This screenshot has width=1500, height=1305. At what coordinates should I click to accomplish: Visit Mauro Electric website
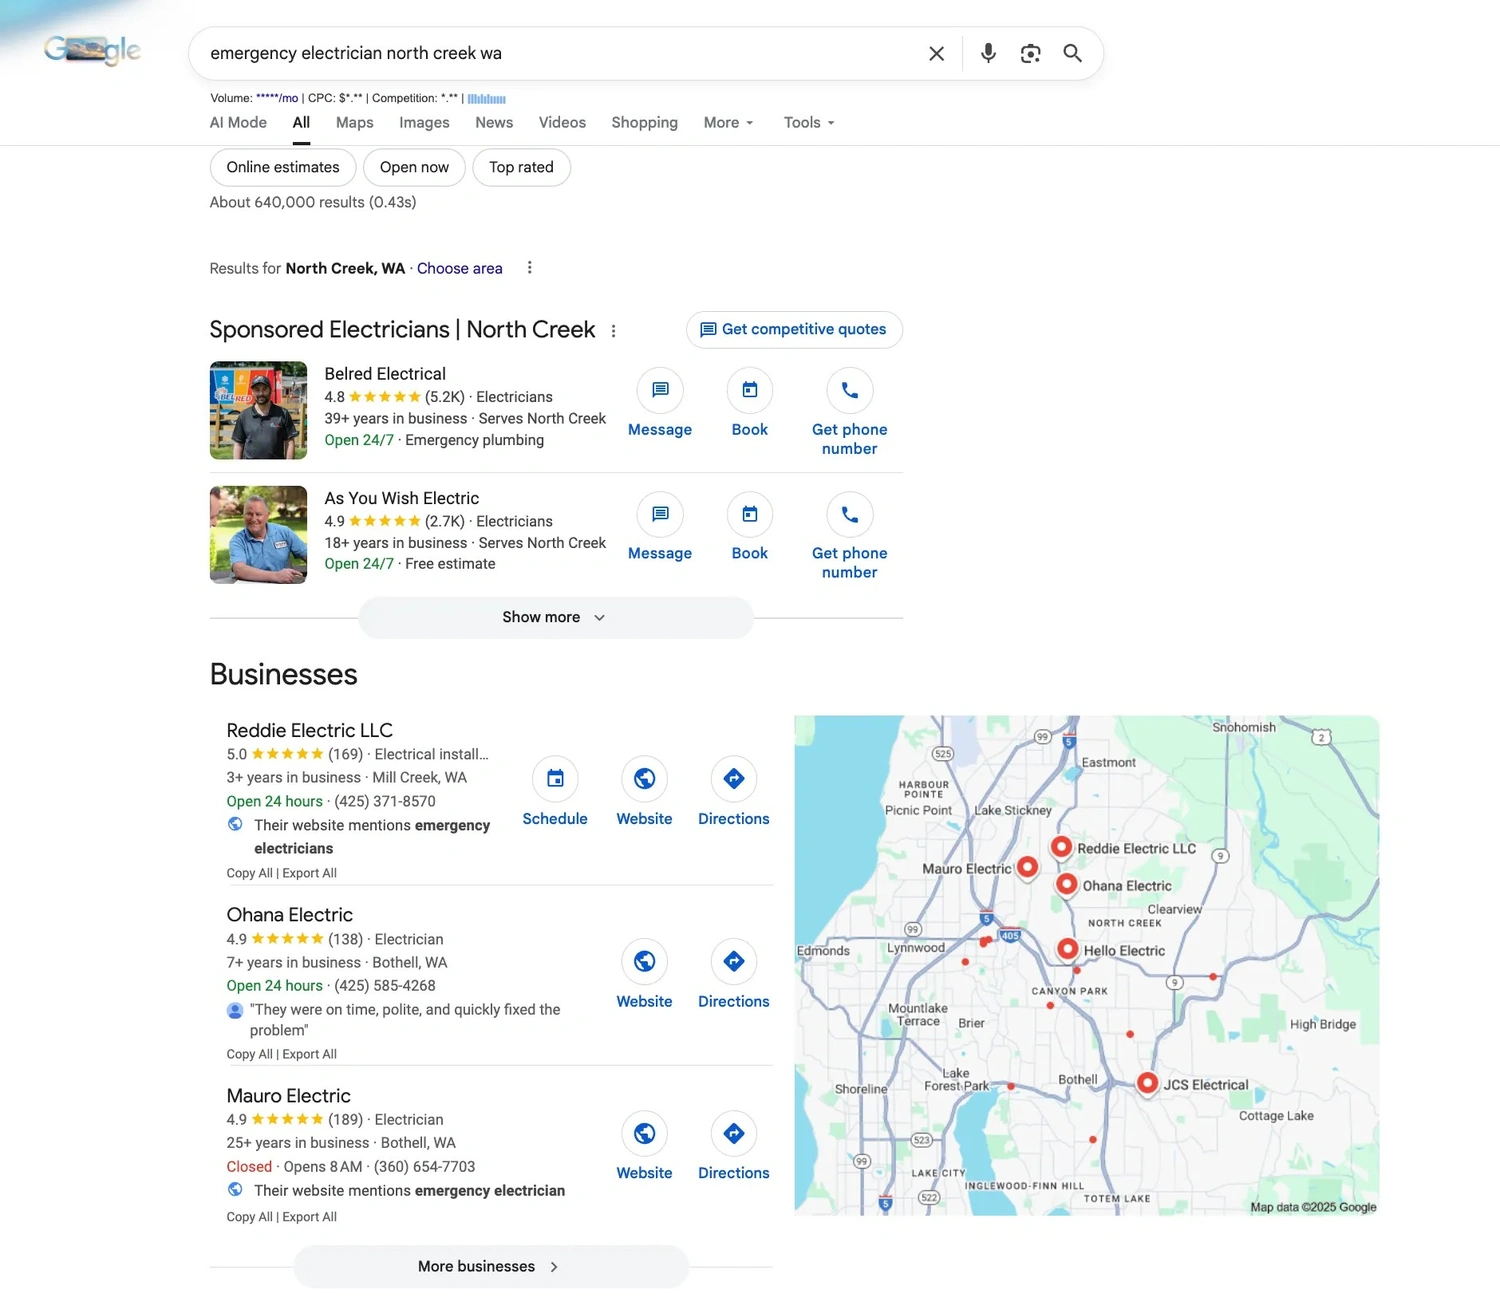tap(644, 1148)
